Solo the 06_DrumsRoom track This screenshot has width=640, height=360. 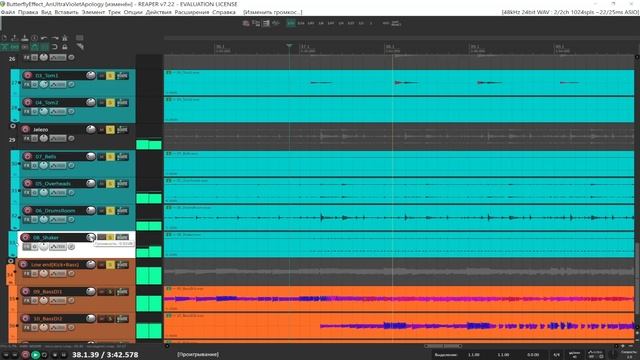pos(110,210)
